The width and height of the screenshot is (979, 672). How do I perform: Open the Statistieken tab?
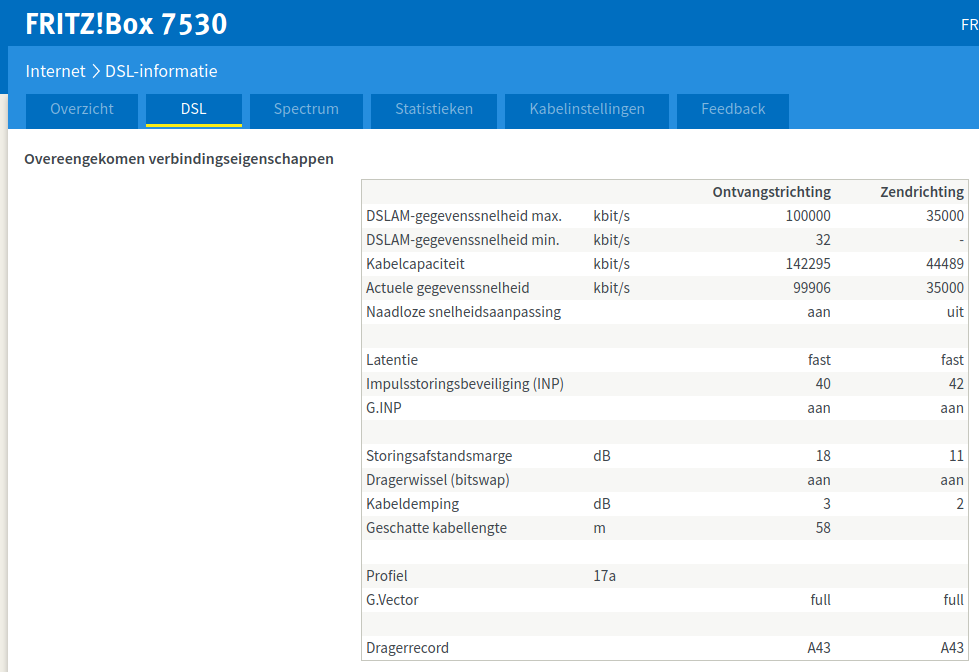point(433,109)
